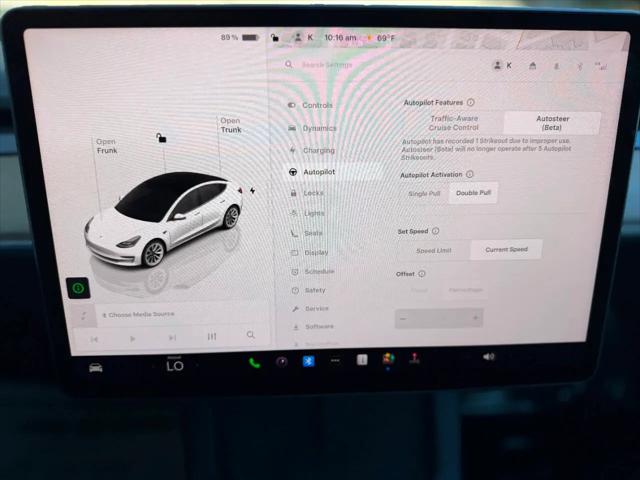
Task: Set speed to Current Speed
Action: (506, 249)
